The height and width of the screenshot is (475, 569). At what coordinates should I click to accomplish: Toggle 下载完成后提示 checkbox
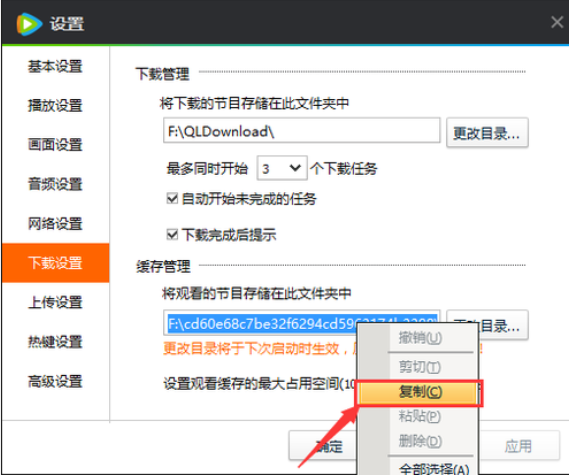[x=172, y=234]
